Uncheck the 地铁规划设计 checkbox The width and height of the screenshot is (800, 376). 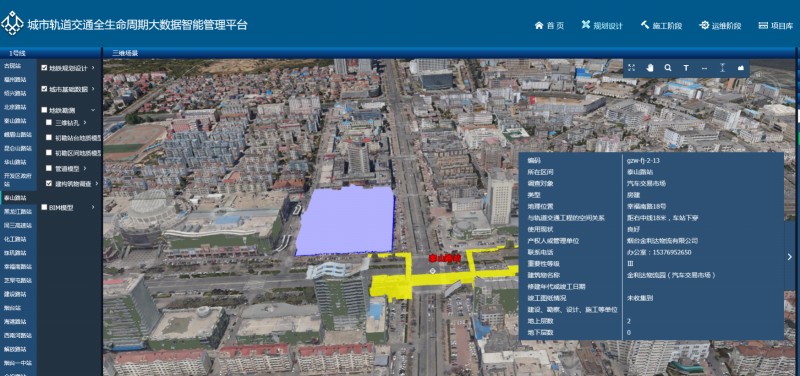pos(44,68)
